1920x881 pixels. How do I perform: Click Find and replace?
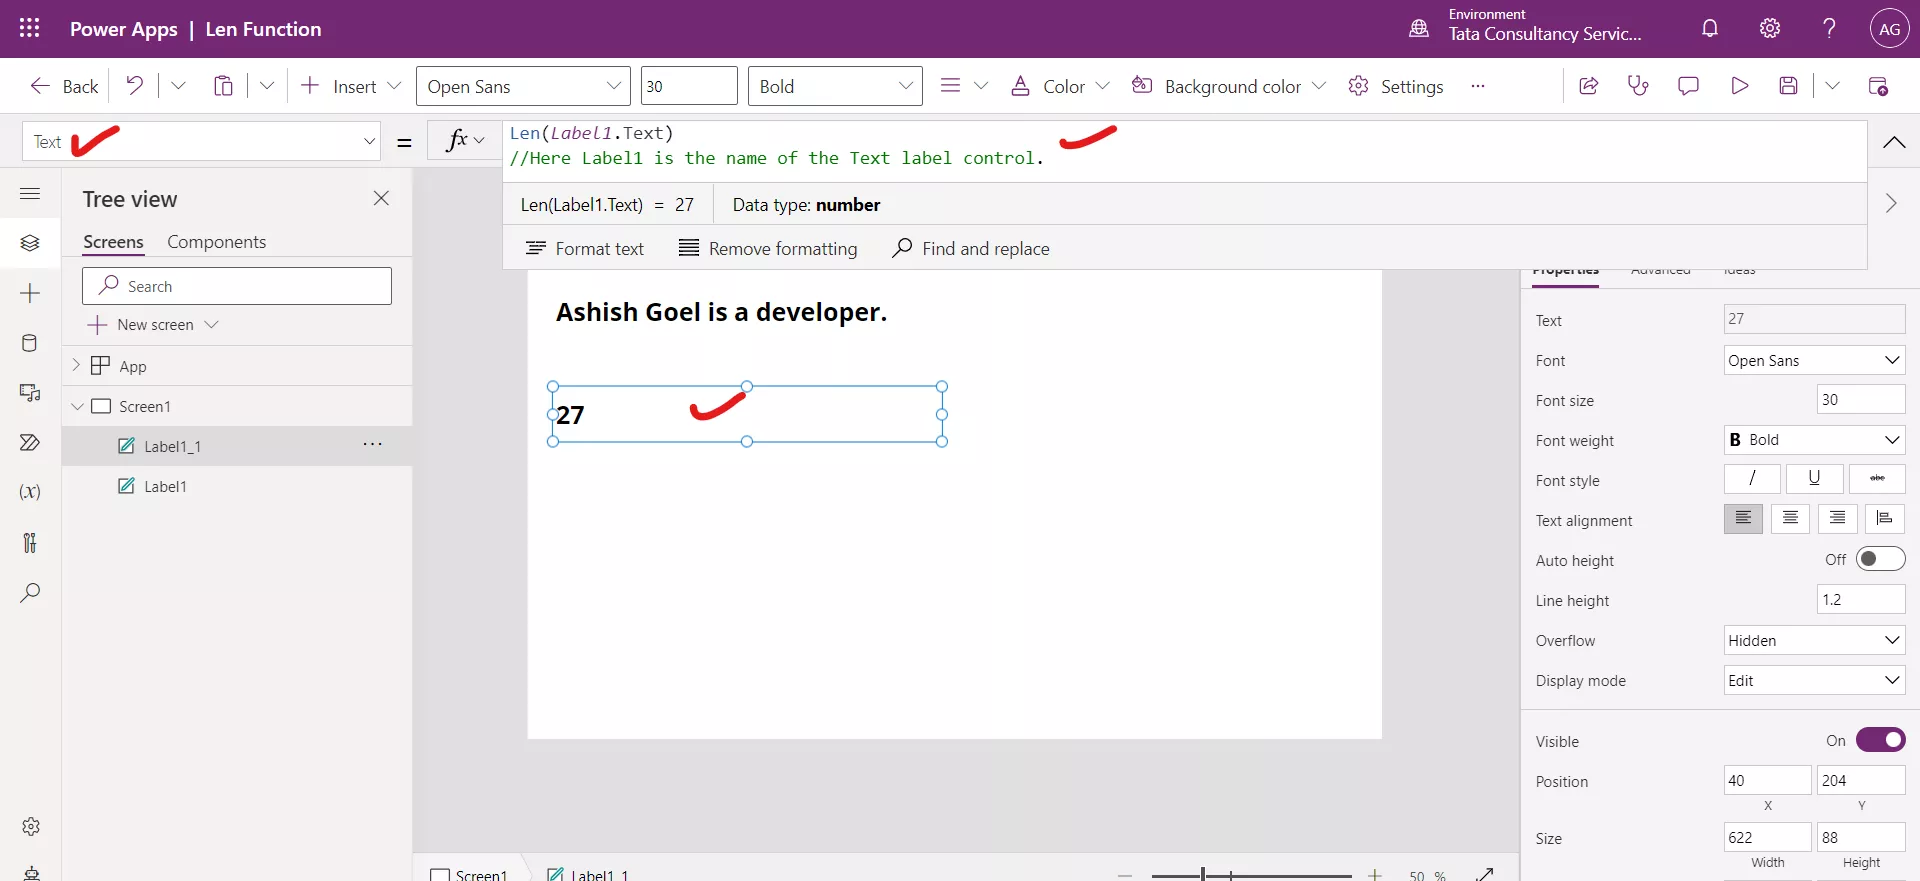[970, 248]
